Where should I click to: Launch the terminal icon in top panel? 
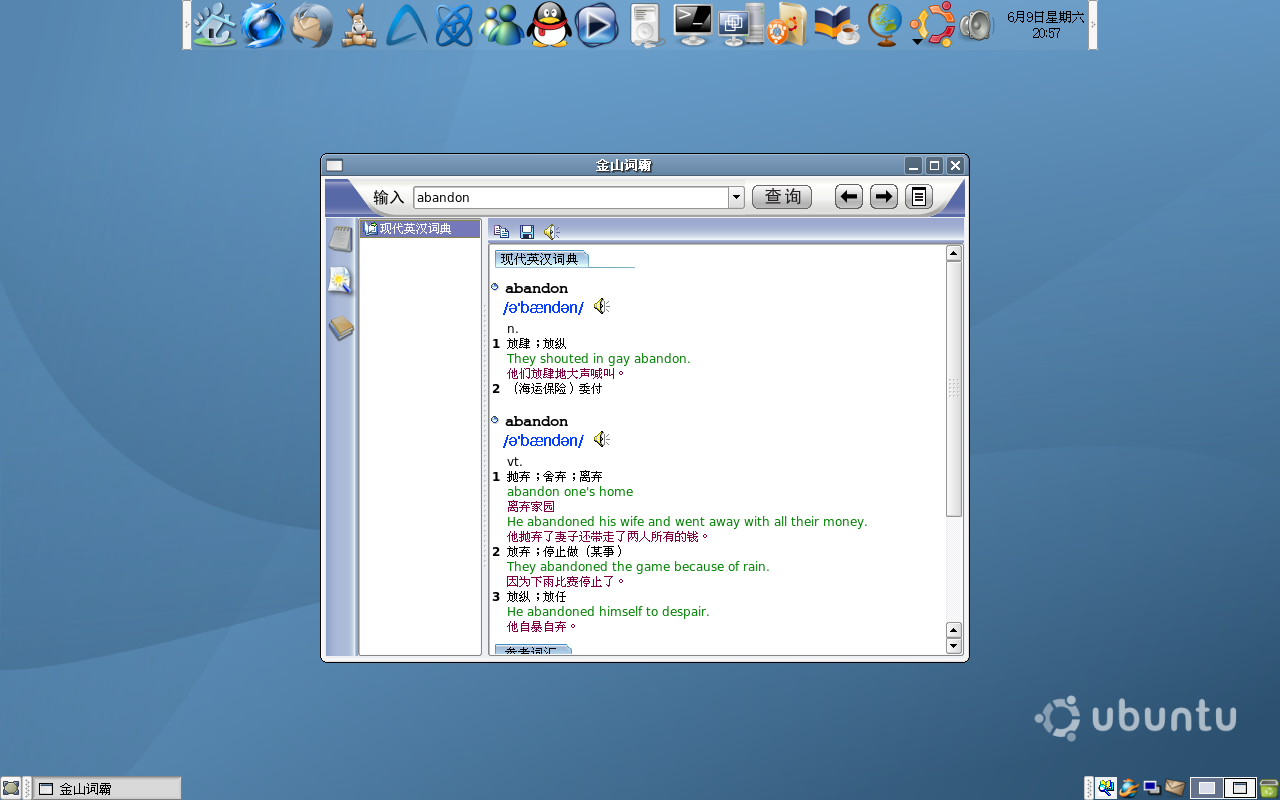(x=693, y=25)
